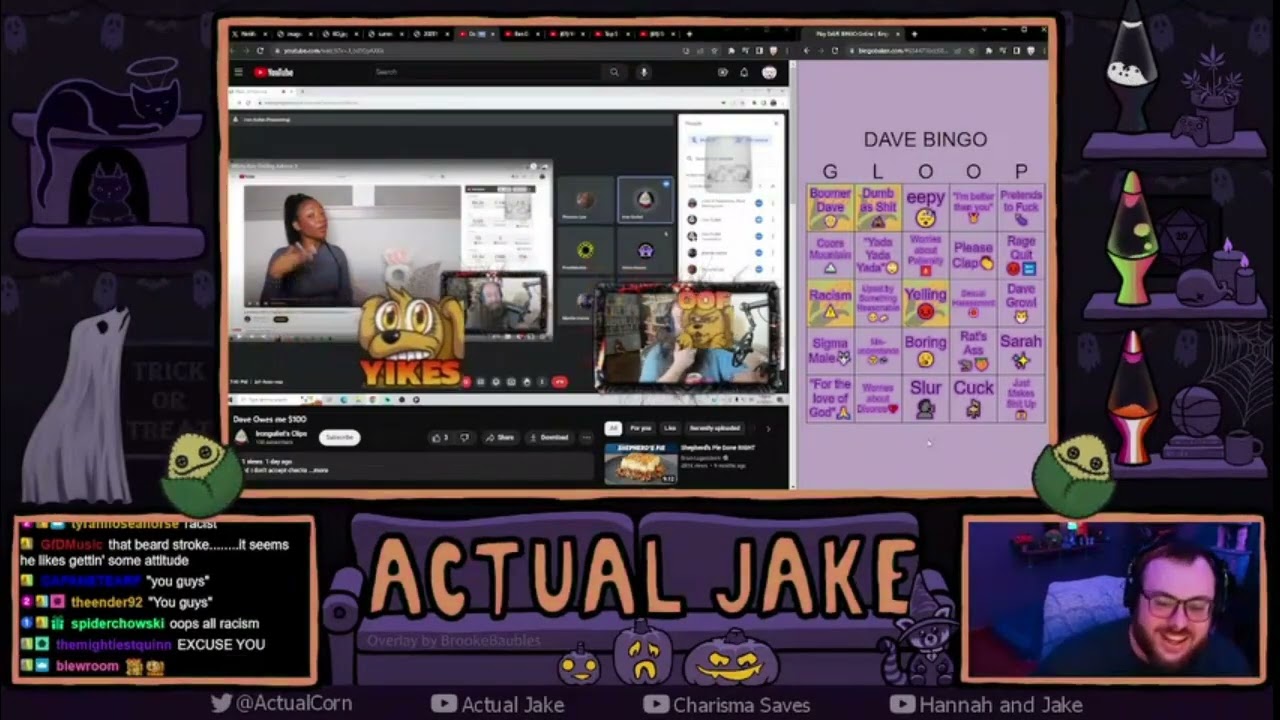
Task: Click the DAVE BINGO card title
Action: point(925,140)
